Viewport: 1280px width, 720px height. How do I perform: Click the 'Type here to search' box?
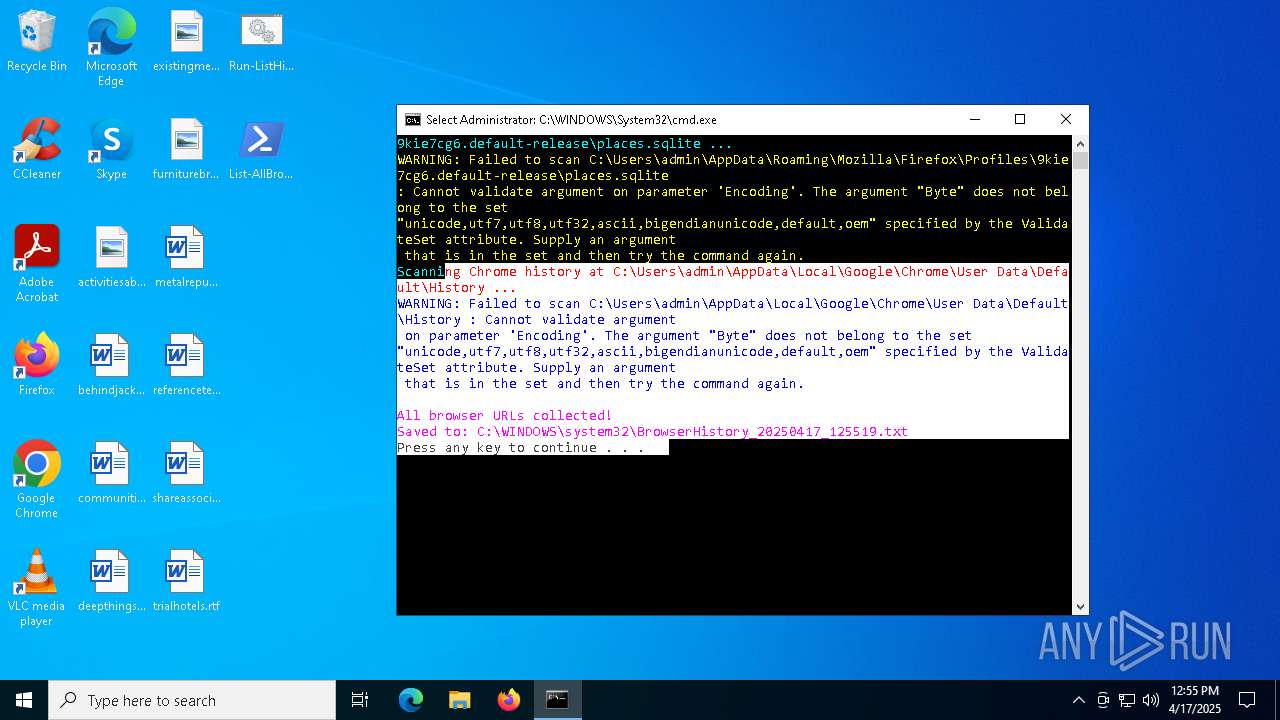[192, 700]
